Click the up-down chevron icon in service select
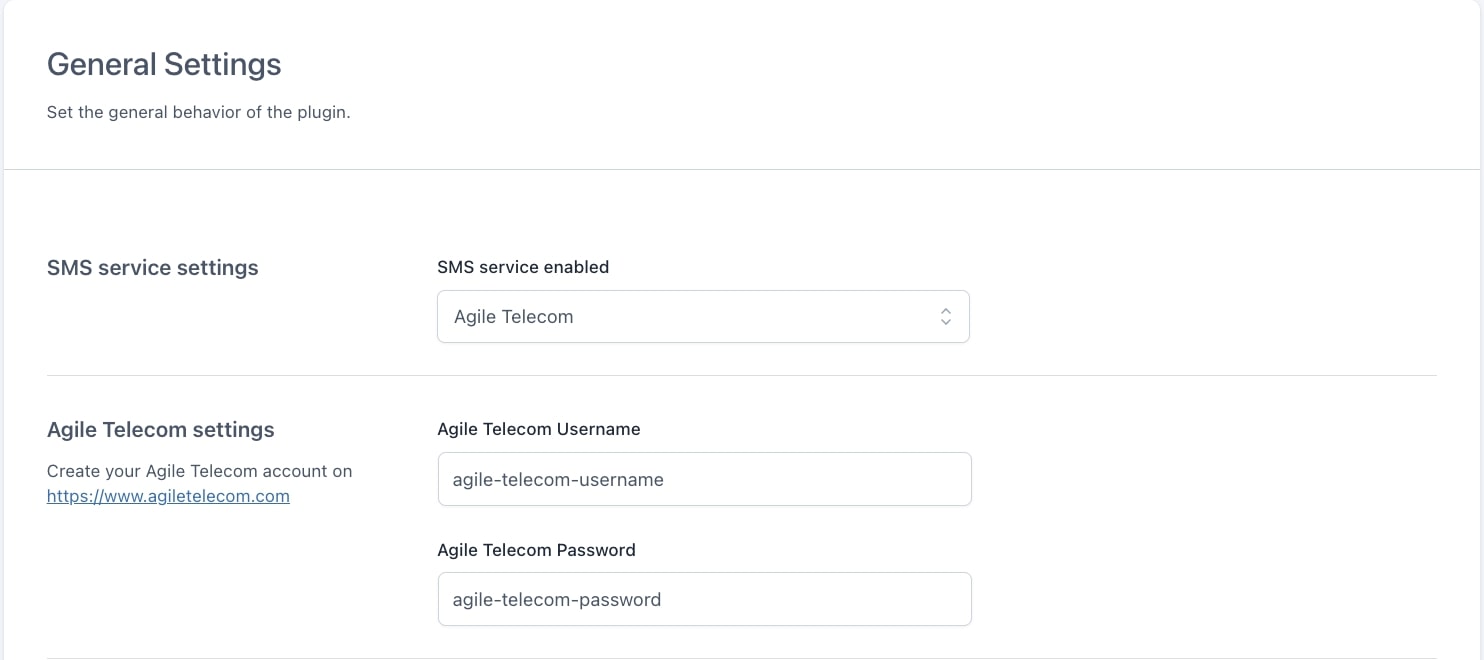This screenshot has width=1484, height=660. click(945, 317)
